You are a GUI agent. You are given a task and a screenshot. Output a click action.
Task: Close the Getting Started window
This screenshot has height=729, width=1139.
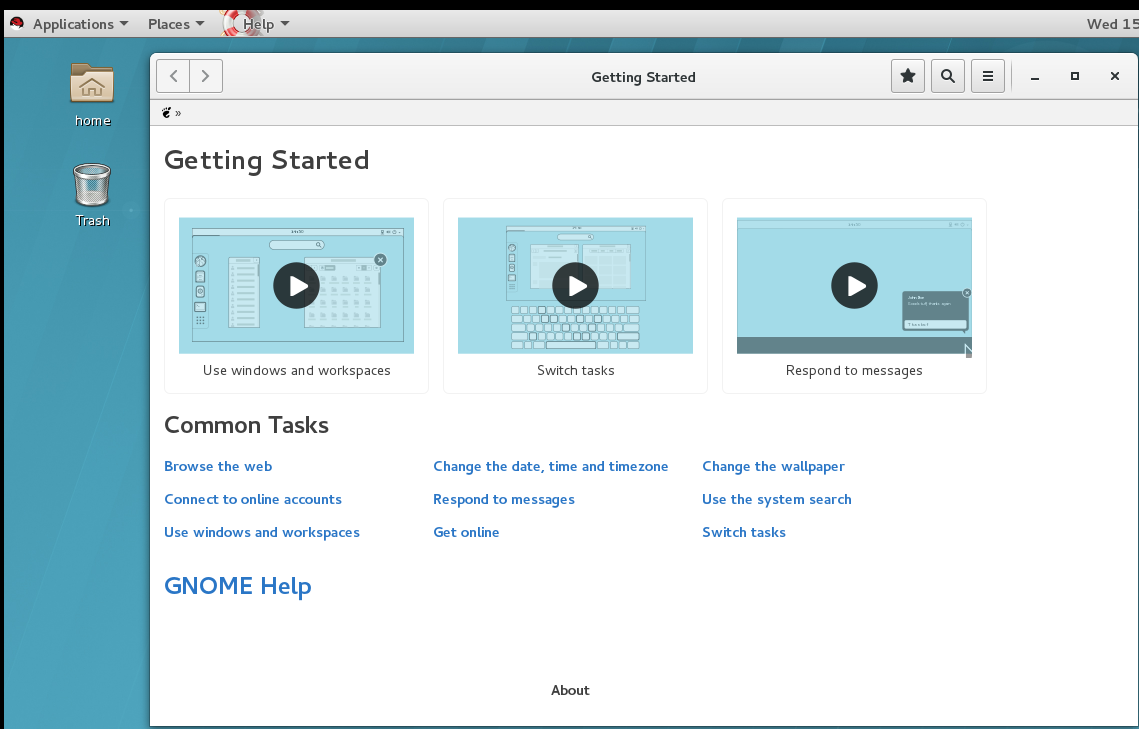point(1115,76)
